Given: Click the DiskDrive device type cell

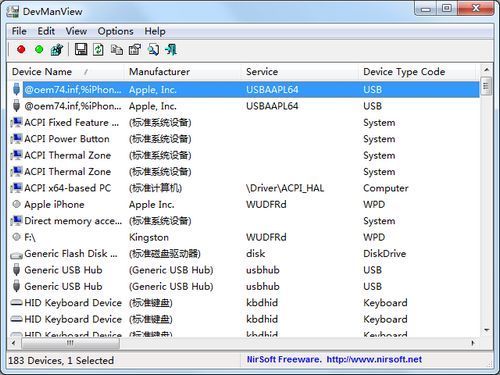Looking at the screenshot, I should coord(385,254).
